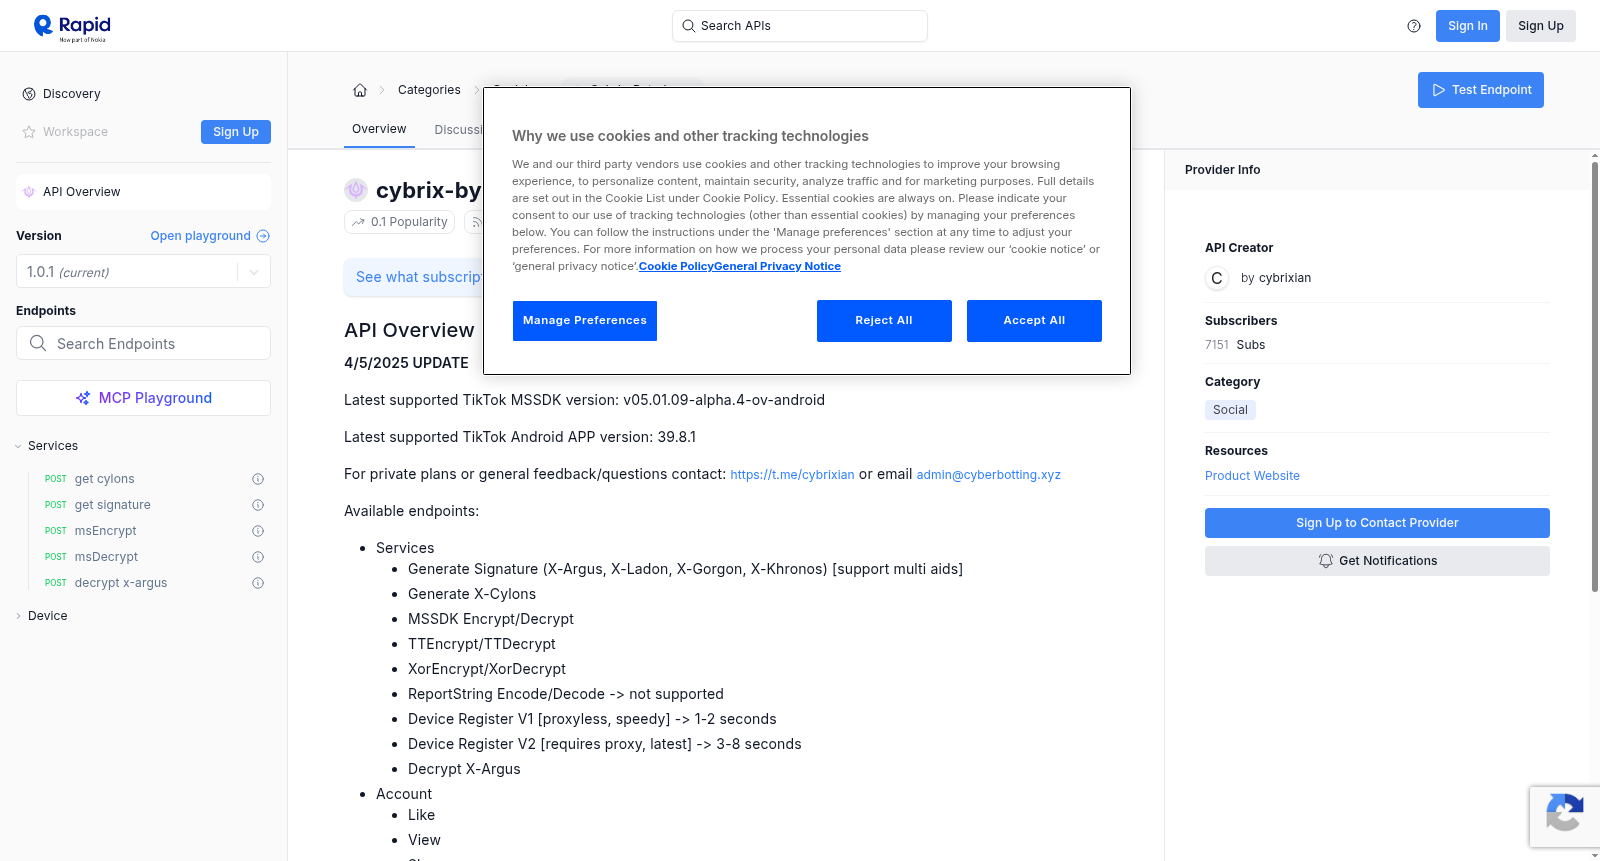Click the Open playground arrow icon
This screenshot has height=861, width=1600.
tap(263, 236)
